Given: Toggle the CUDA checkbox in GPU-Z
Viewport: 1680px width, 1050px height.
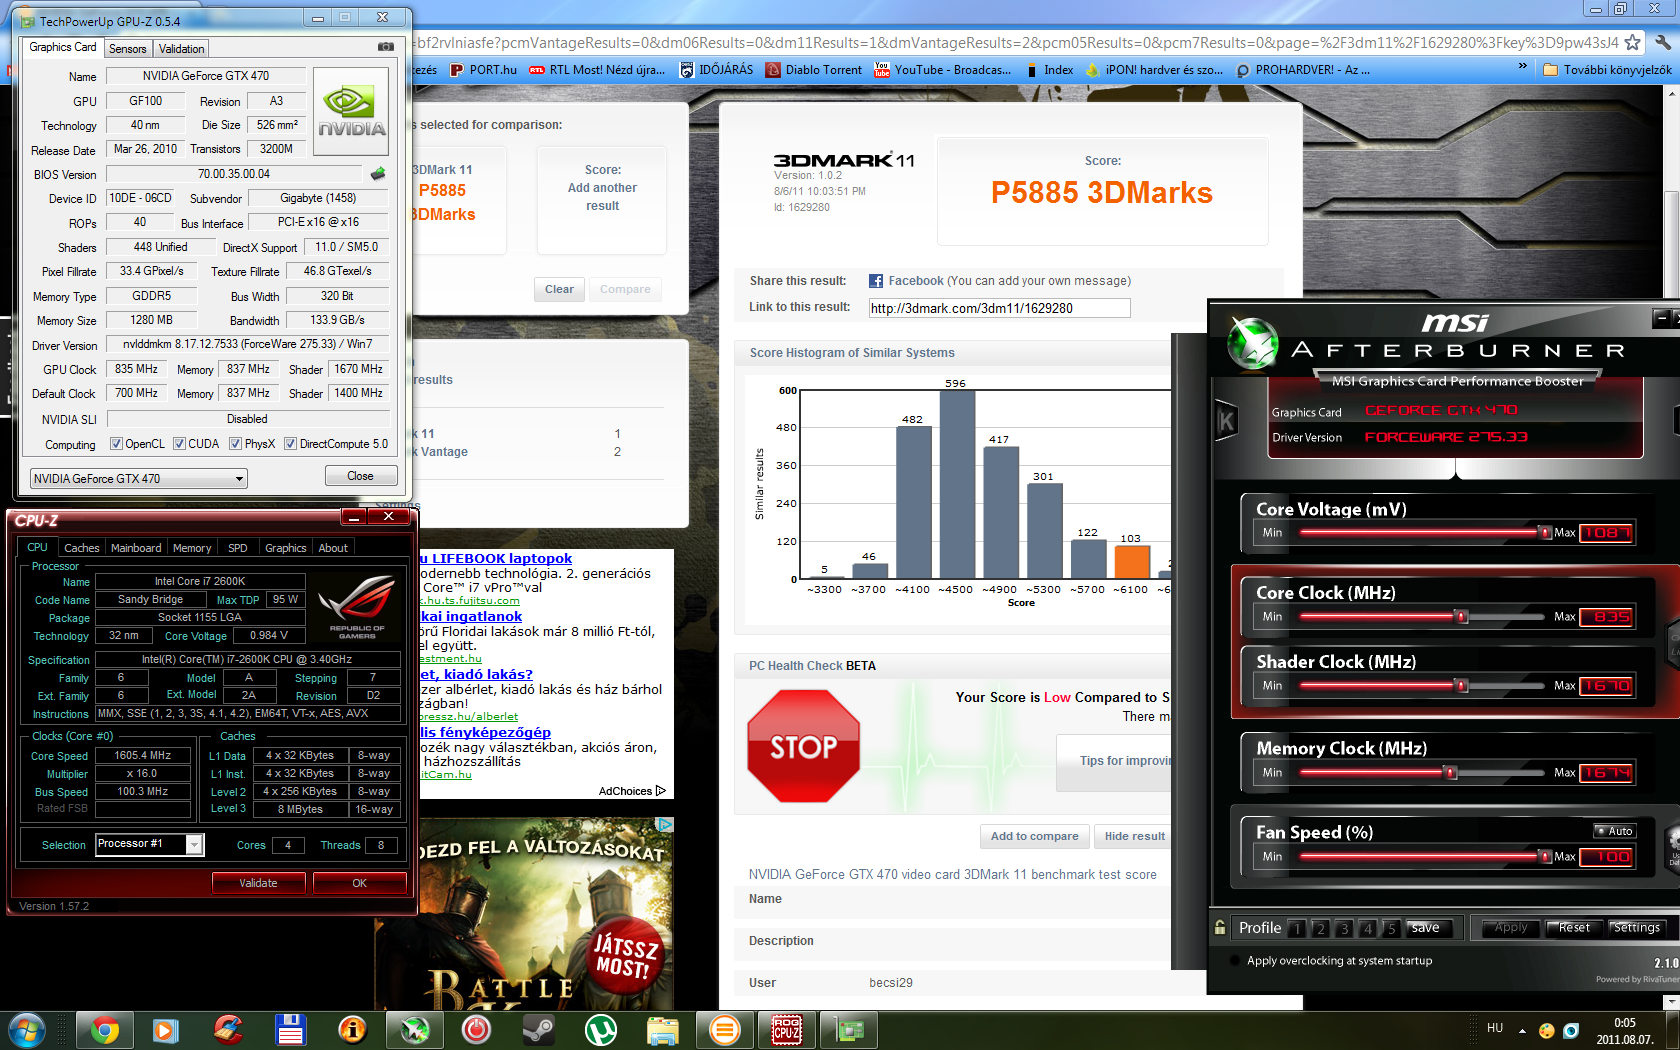Looking at the screenshot, I should [x=179, y=444].
